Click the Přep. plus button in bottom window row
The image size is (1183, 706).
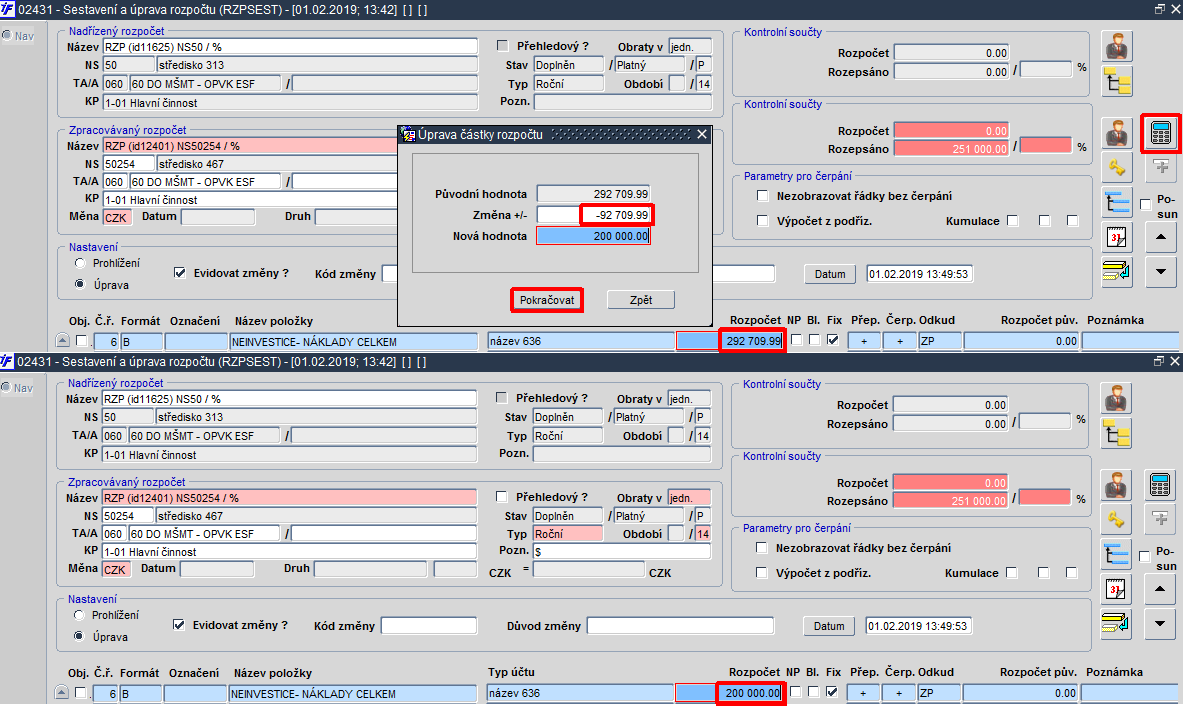pyautogui.click(x=863, y=693)
